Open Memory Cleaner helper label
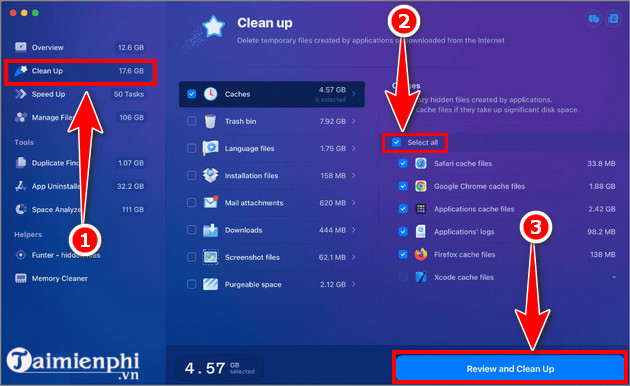This screenshot has width=630, height=386. coord(59,278)
